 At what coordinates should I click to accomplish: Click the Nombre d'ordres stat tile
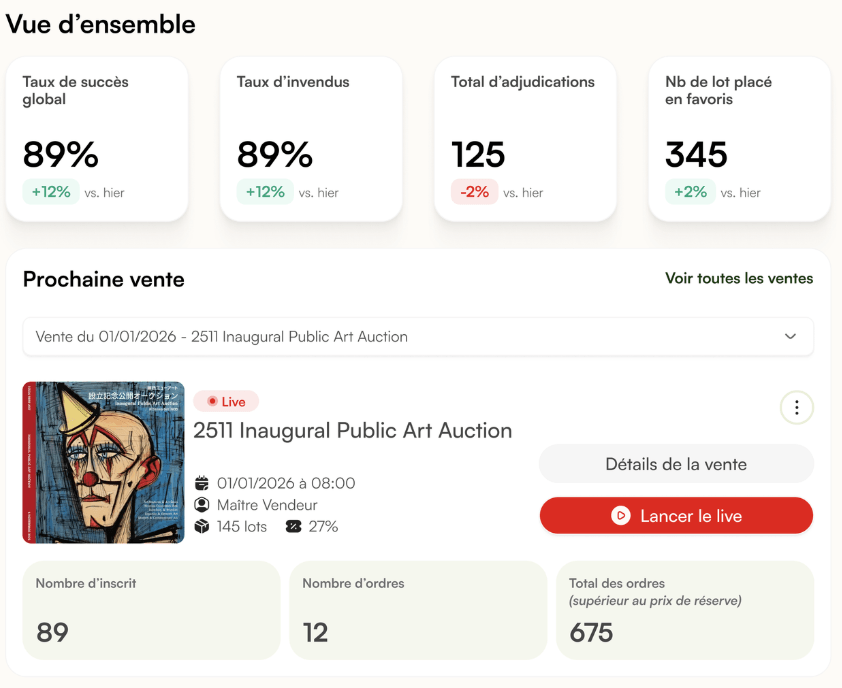tap(418, 611)
